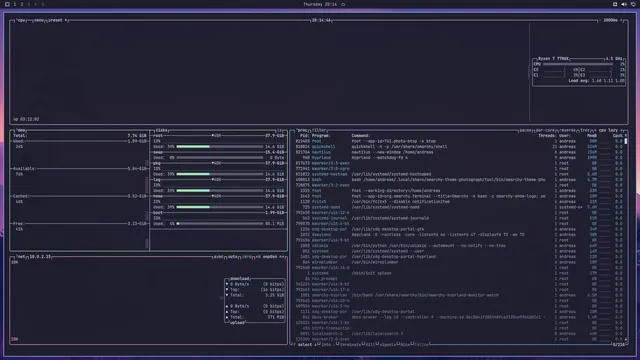
Task: Toggle reverse sorting in proc box
Action: click(567, 131)
